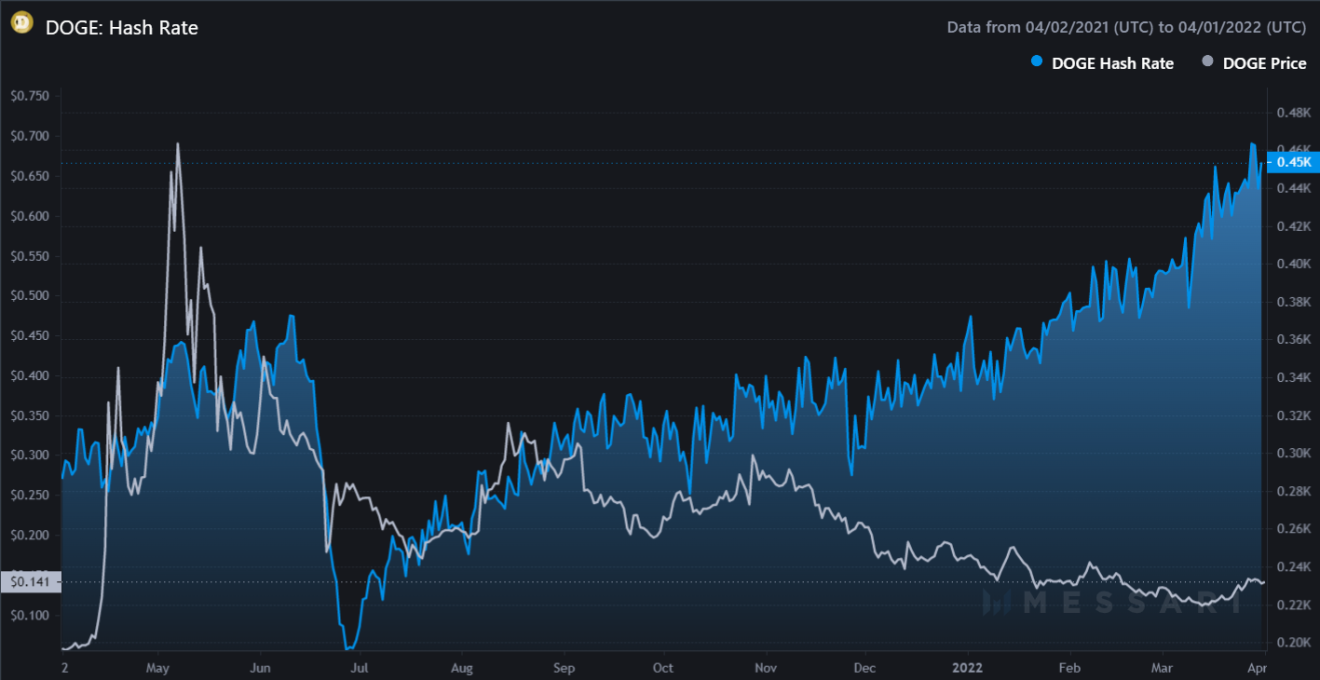Click the $0.750 price axis label
The height and width of the screenshot is (680, 1320).
point(30,96)
